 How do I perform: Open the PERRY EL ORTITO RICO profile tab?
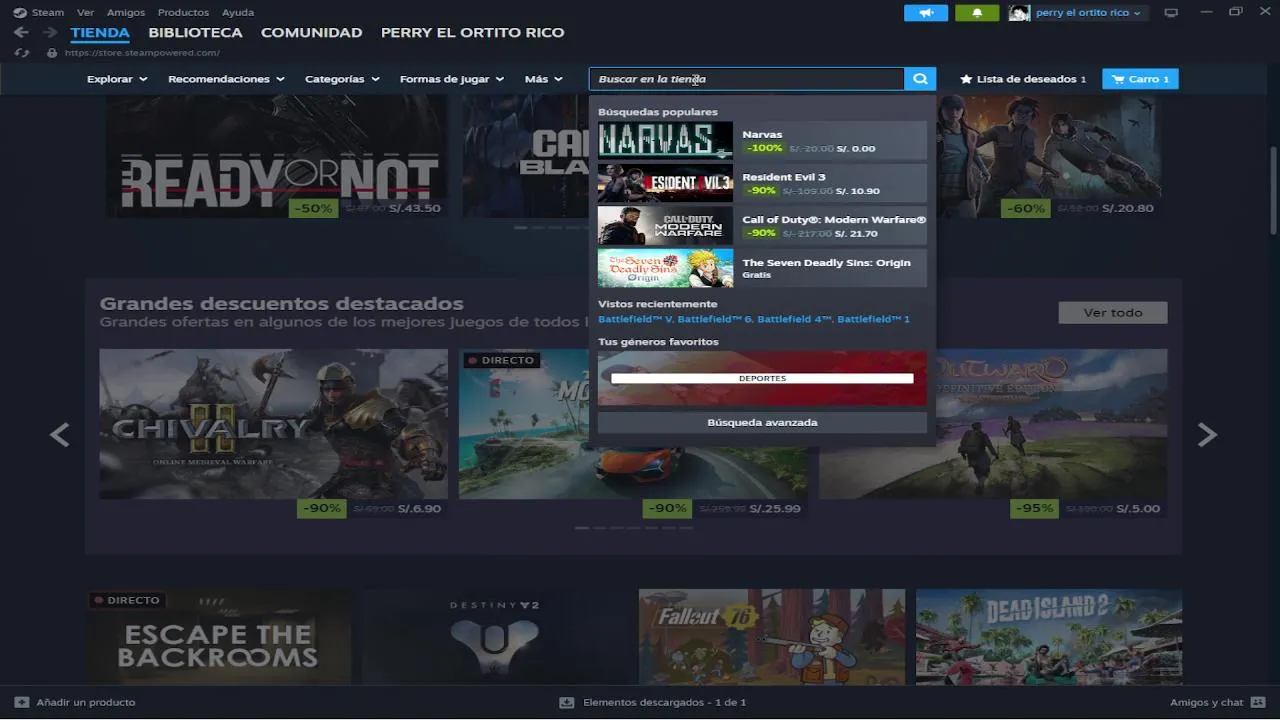click(x=472, y=33)
